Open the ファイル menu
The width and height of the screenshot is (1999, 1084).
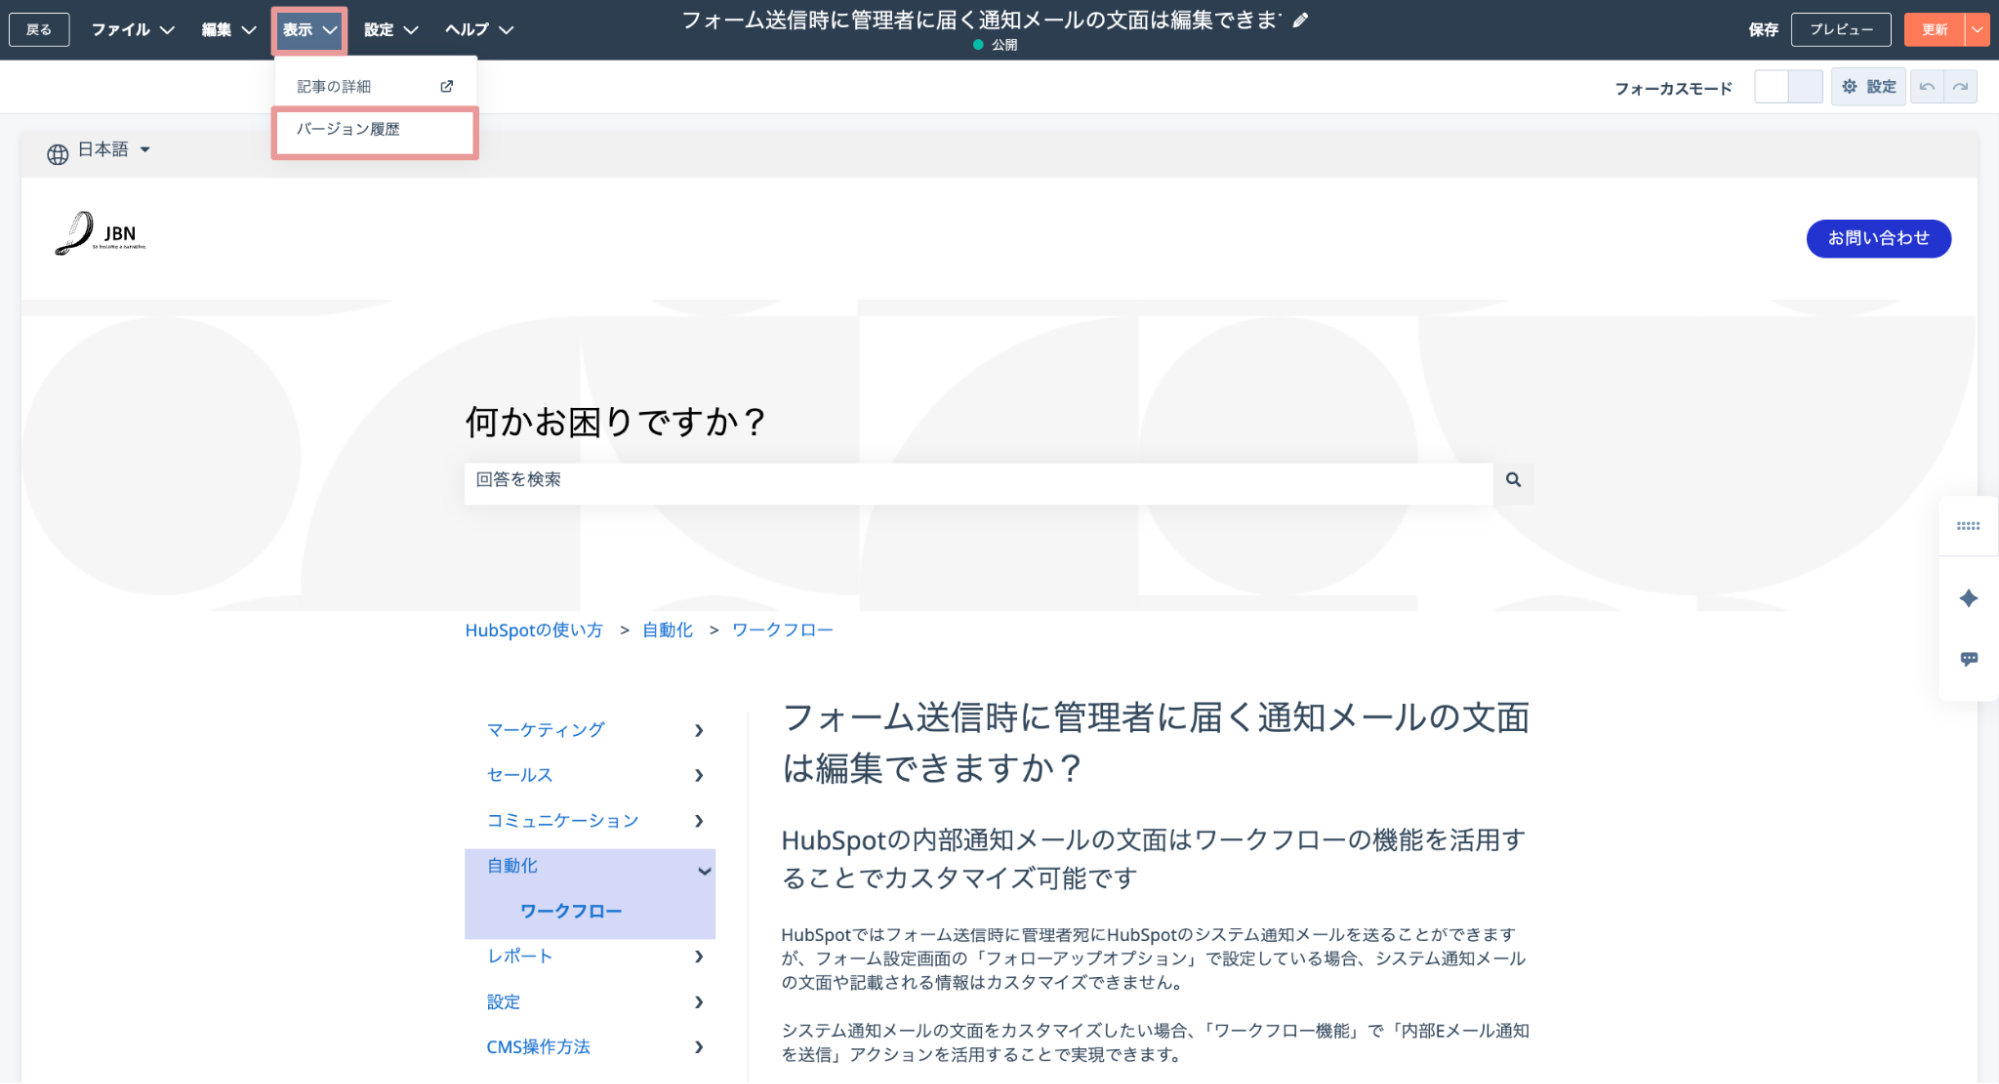click(132, 30)
